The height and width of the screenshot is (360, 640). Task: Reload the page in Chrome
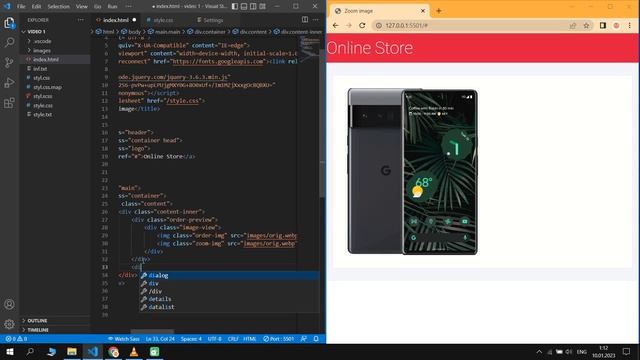[362, 25]
